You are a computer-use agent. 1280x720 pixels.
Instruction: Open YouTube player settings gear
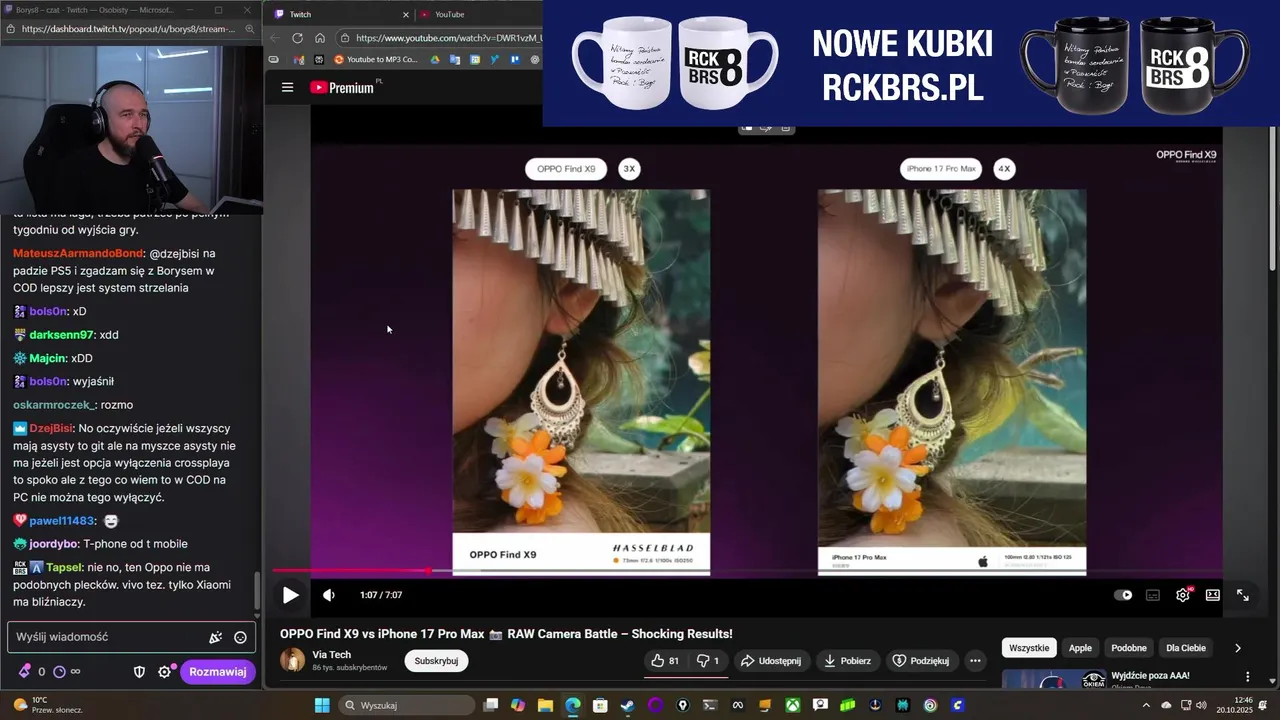click(1183, 595)
